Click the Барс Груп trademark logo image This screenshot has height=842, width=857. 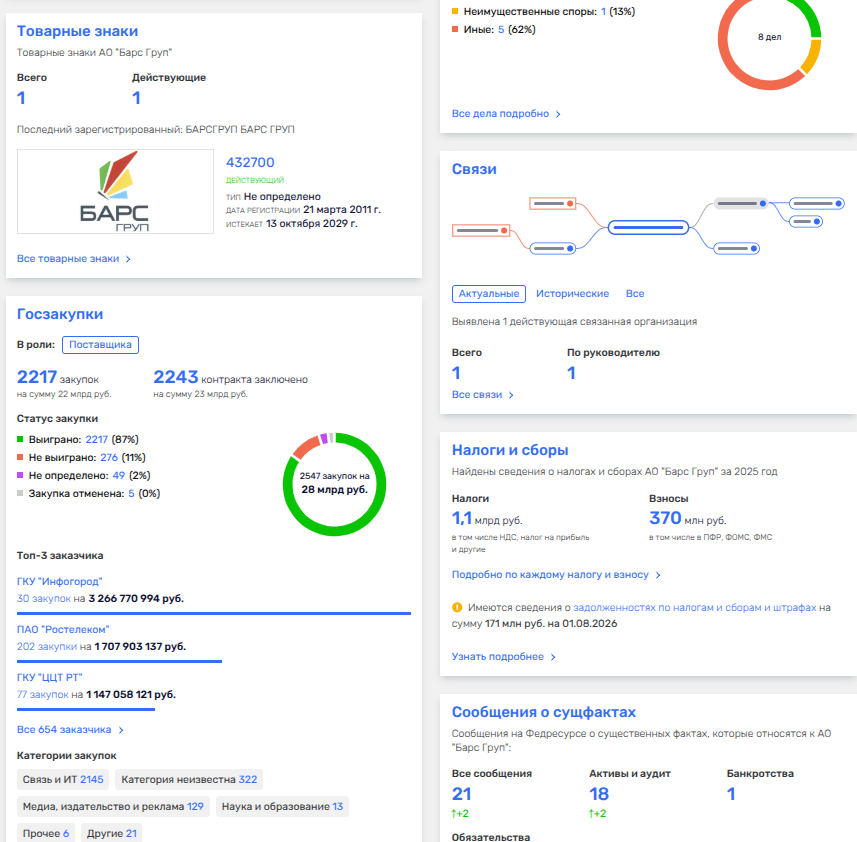(x=115, y=191)
